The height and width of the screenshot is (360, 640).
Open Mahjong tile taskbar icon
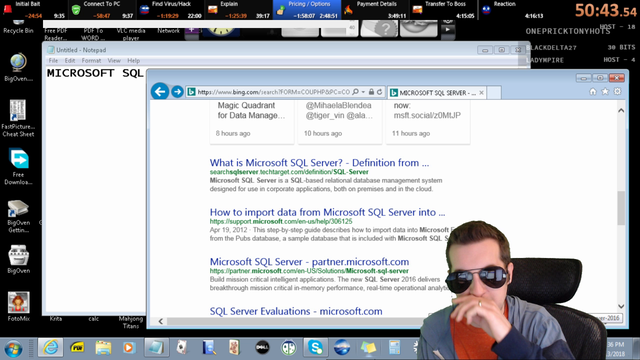(235, 348)
